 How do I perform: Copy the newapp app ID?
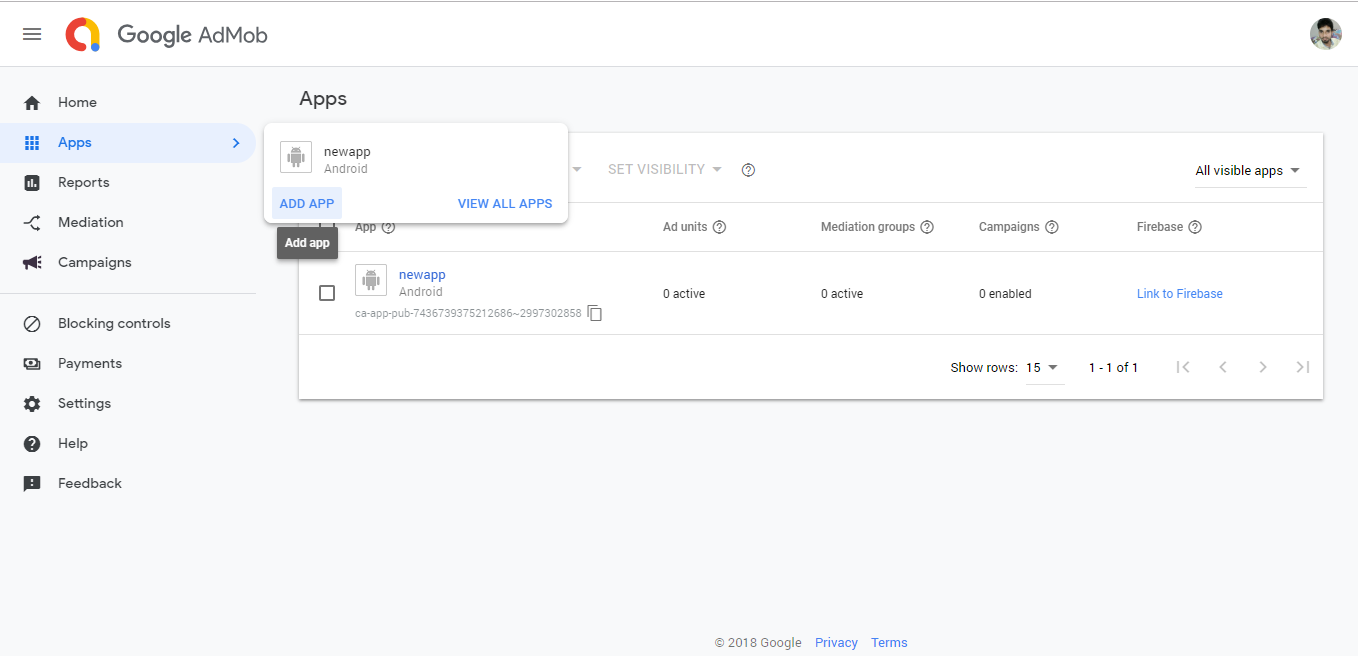(595, 314)
